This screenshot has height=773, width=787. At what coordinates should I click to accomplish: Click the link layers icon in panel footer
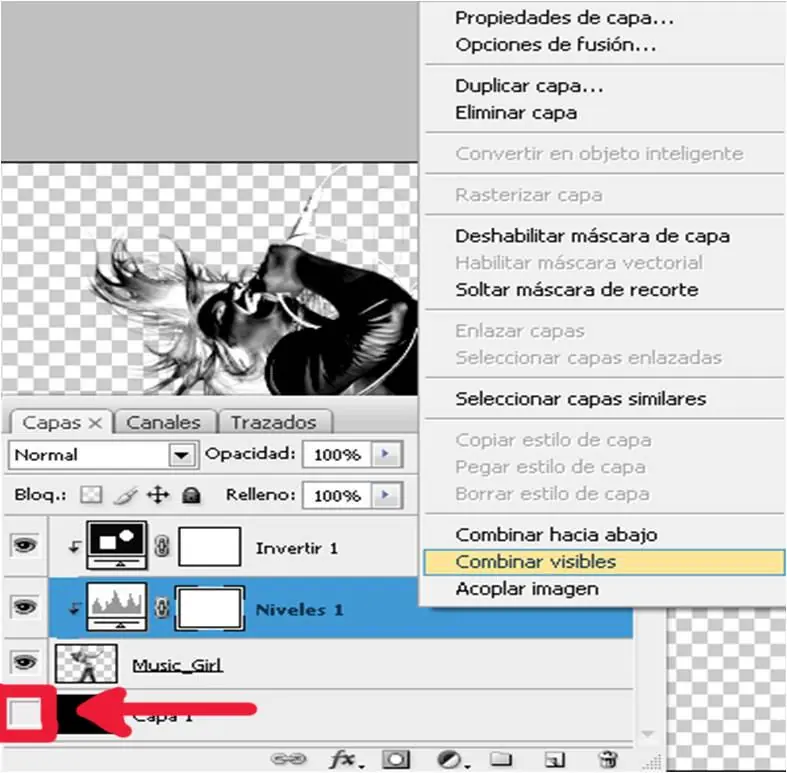(288, 758)
